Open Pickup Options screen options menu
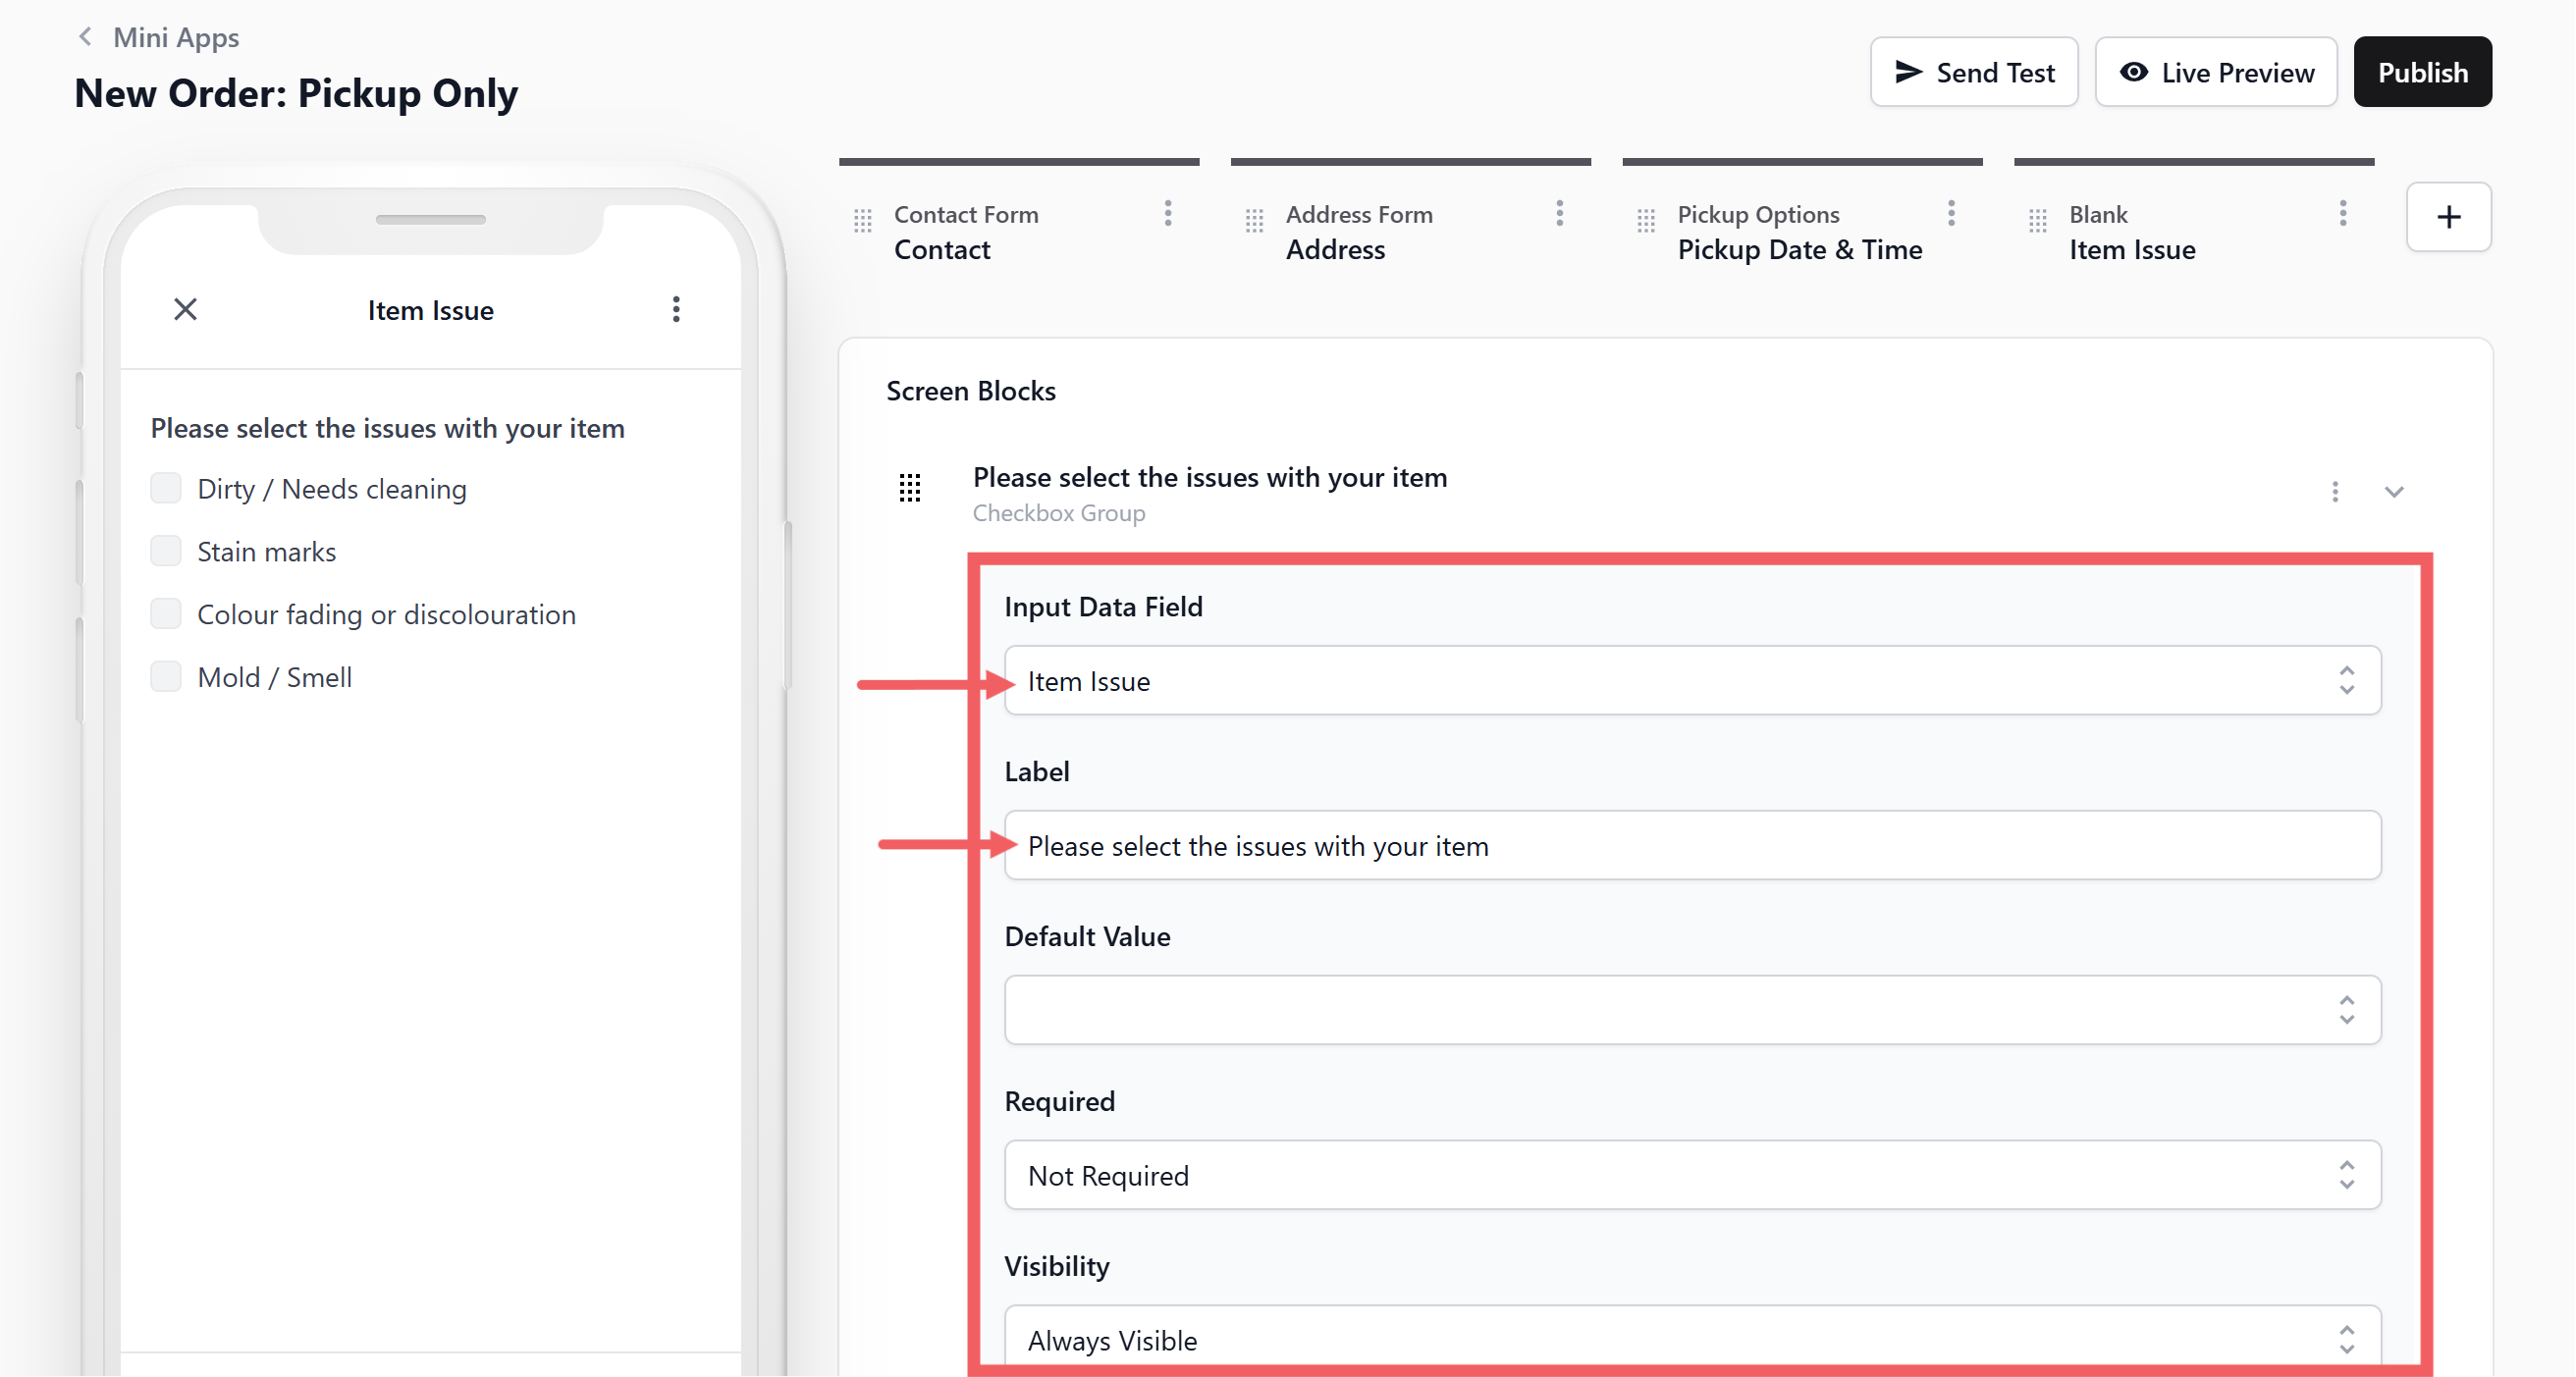 click(x=1950, y=213)
